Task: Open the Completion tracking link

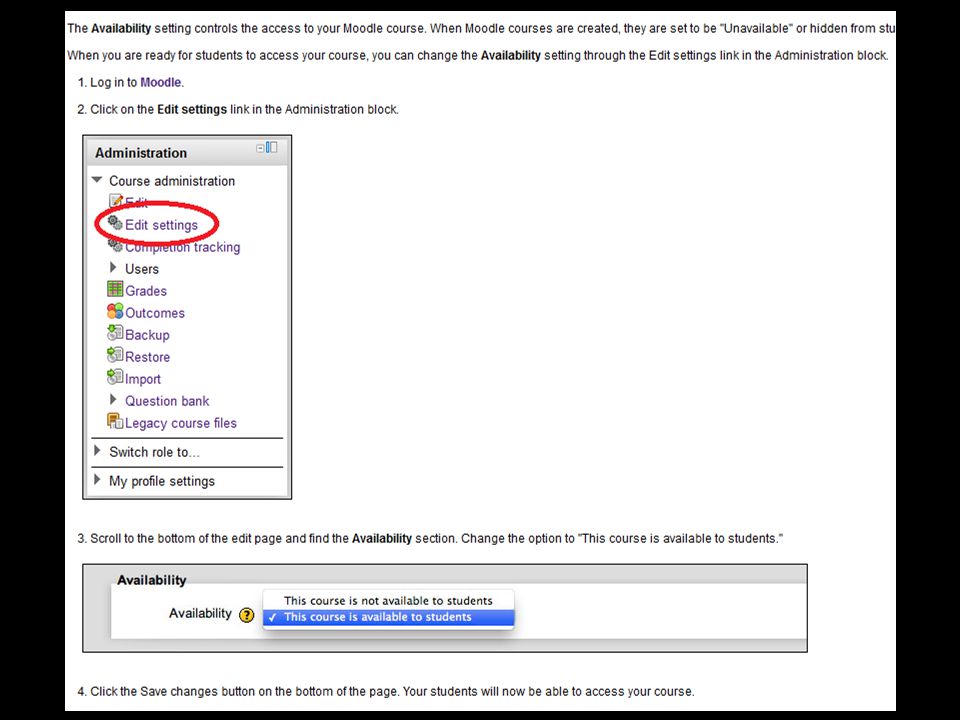Action: [182, 247]
